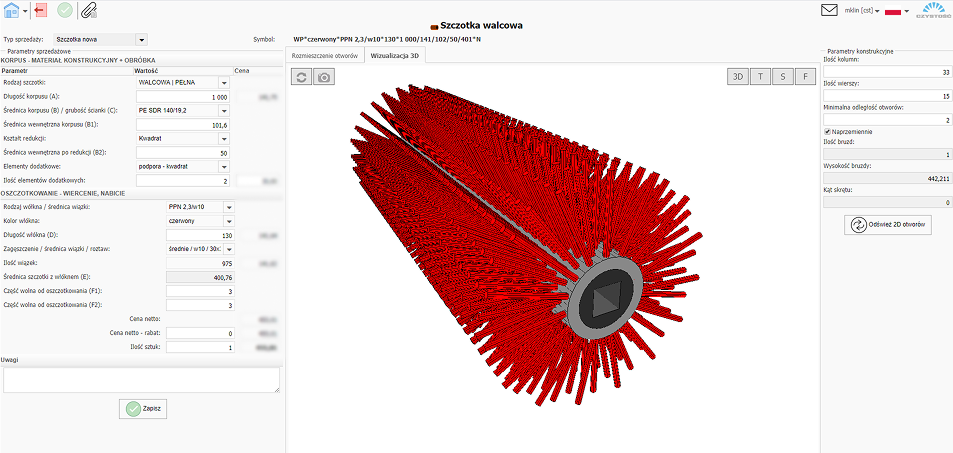Edit the Długość korpusu (A) field

pyautogui.click(x=183, y=97)
